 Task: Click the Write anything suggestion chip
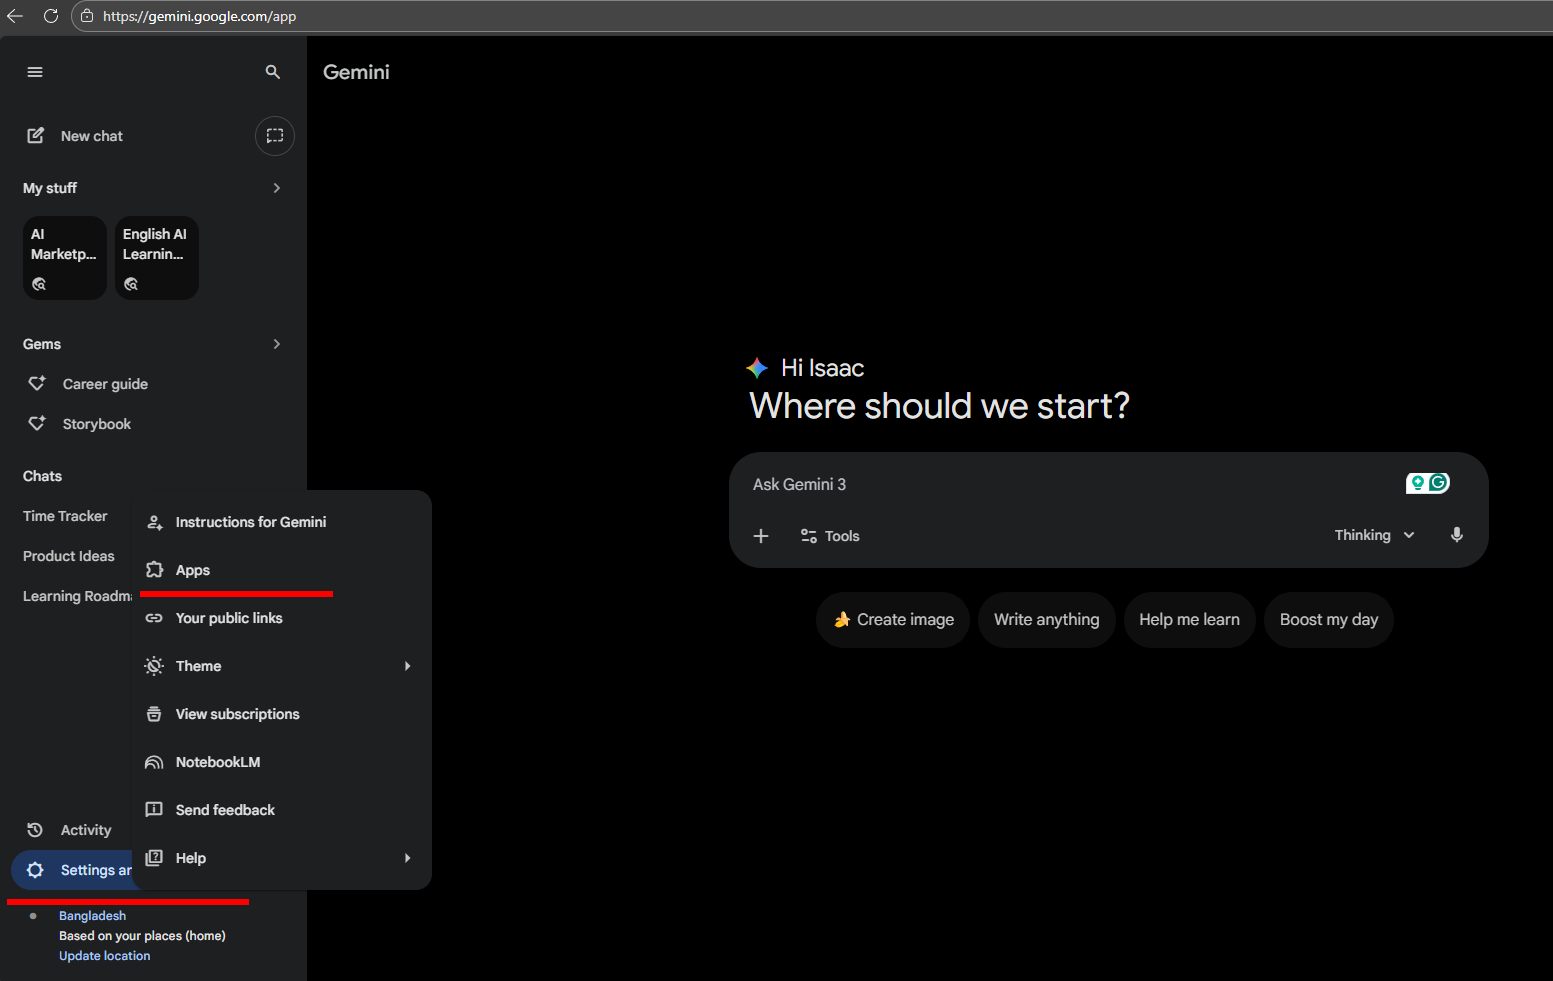click(1046, 620)
